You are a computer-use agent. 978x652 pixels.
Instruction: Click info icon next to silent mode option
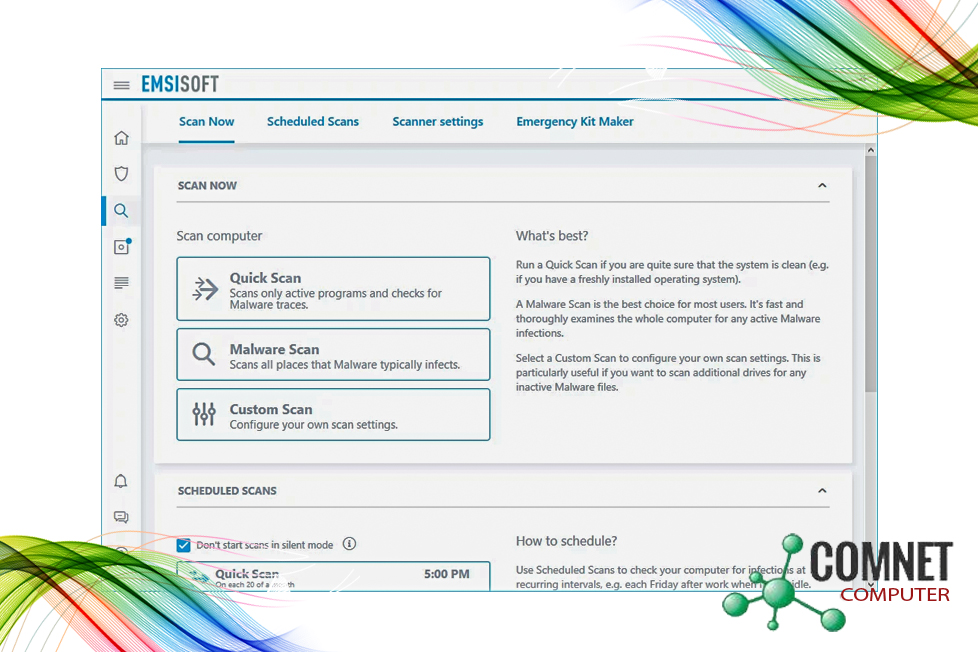click(x=349, y=544)
